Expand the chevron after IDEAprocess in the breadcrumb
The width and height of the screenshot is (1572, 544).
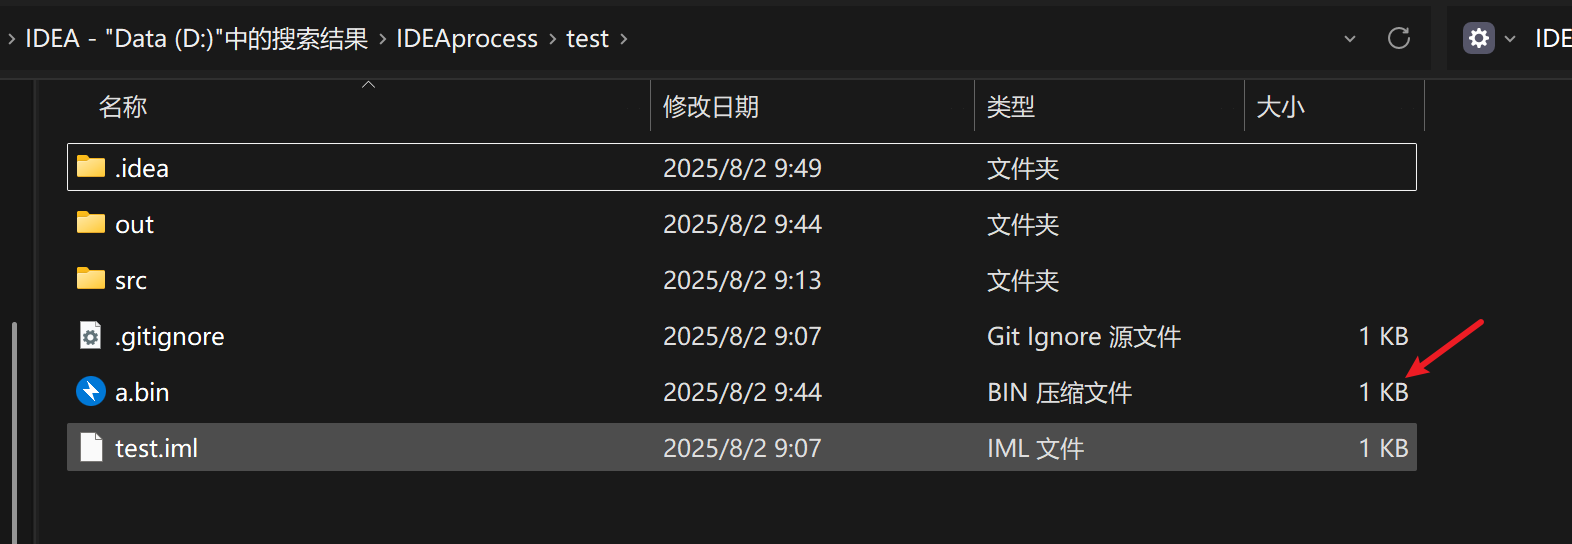(x=552, y=39)
